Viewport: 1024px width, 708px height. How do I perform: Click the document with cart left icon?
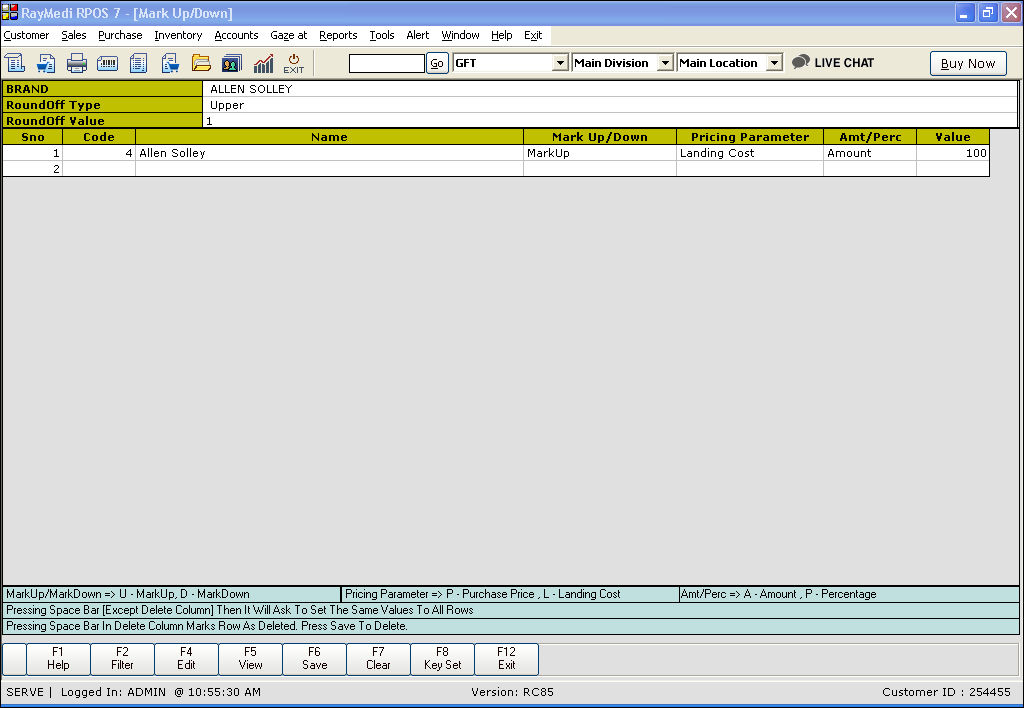tap(46, 63)
